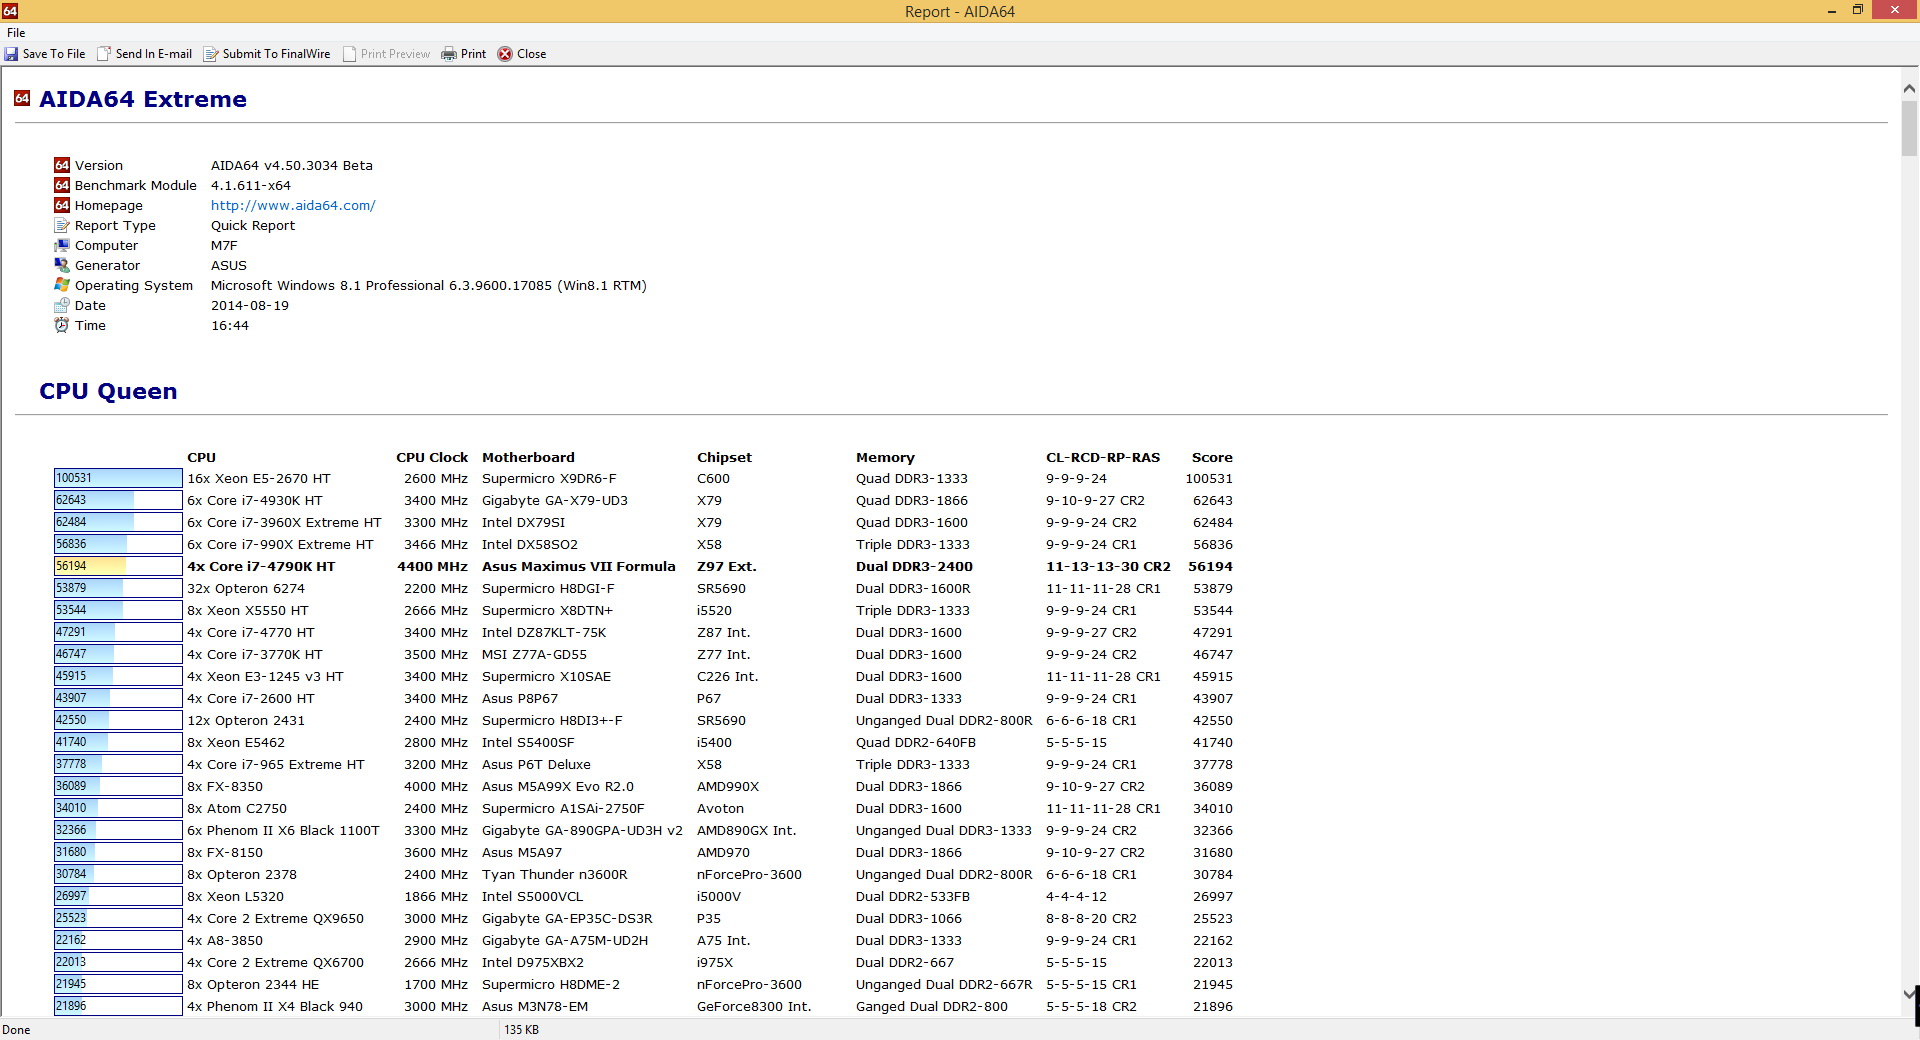Click the Print Preview label
The height and width of the screenshot is (1040, 1920).
(x=395, y=54)
